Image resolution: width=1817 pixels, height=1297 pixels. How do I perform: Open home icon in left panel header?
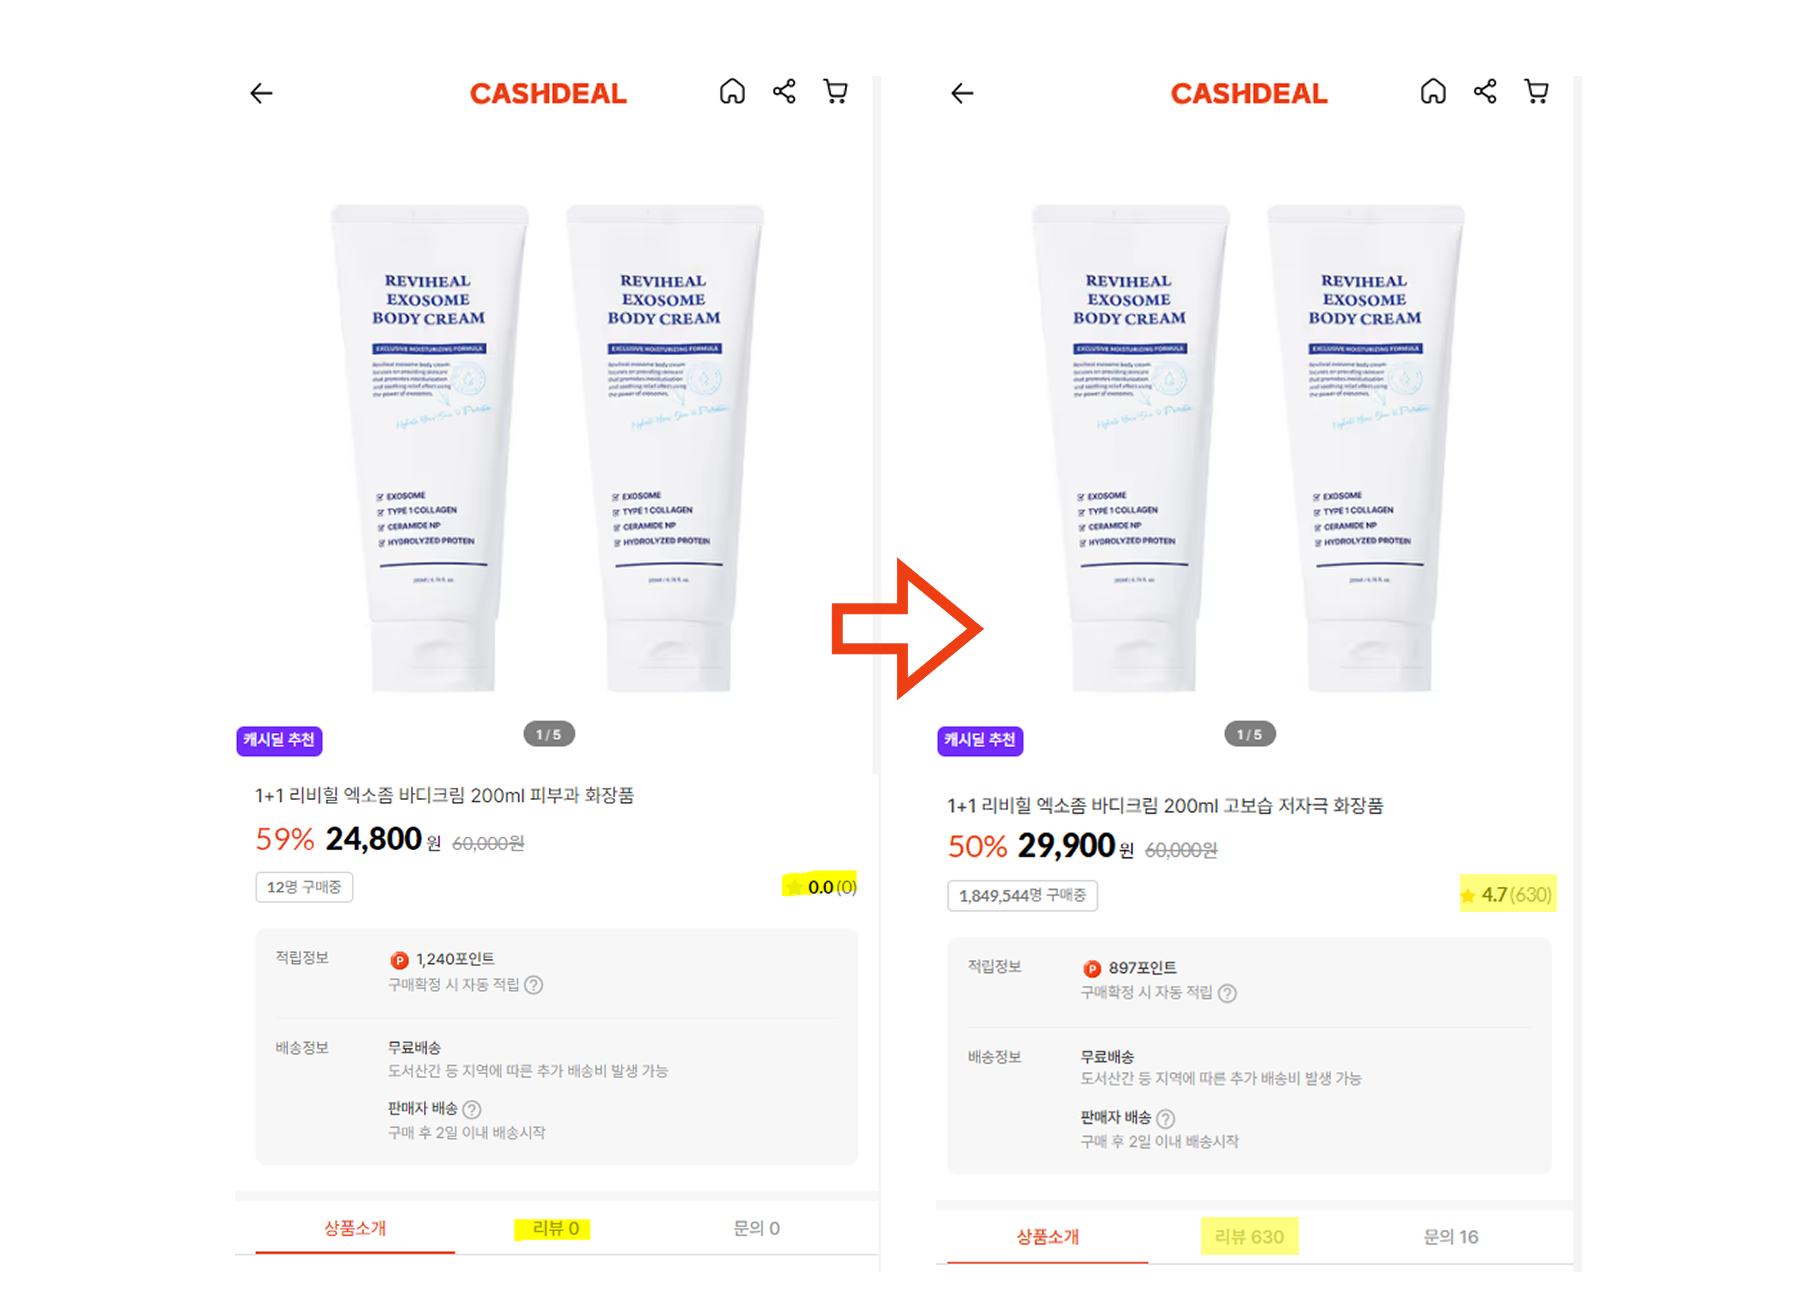732,92
